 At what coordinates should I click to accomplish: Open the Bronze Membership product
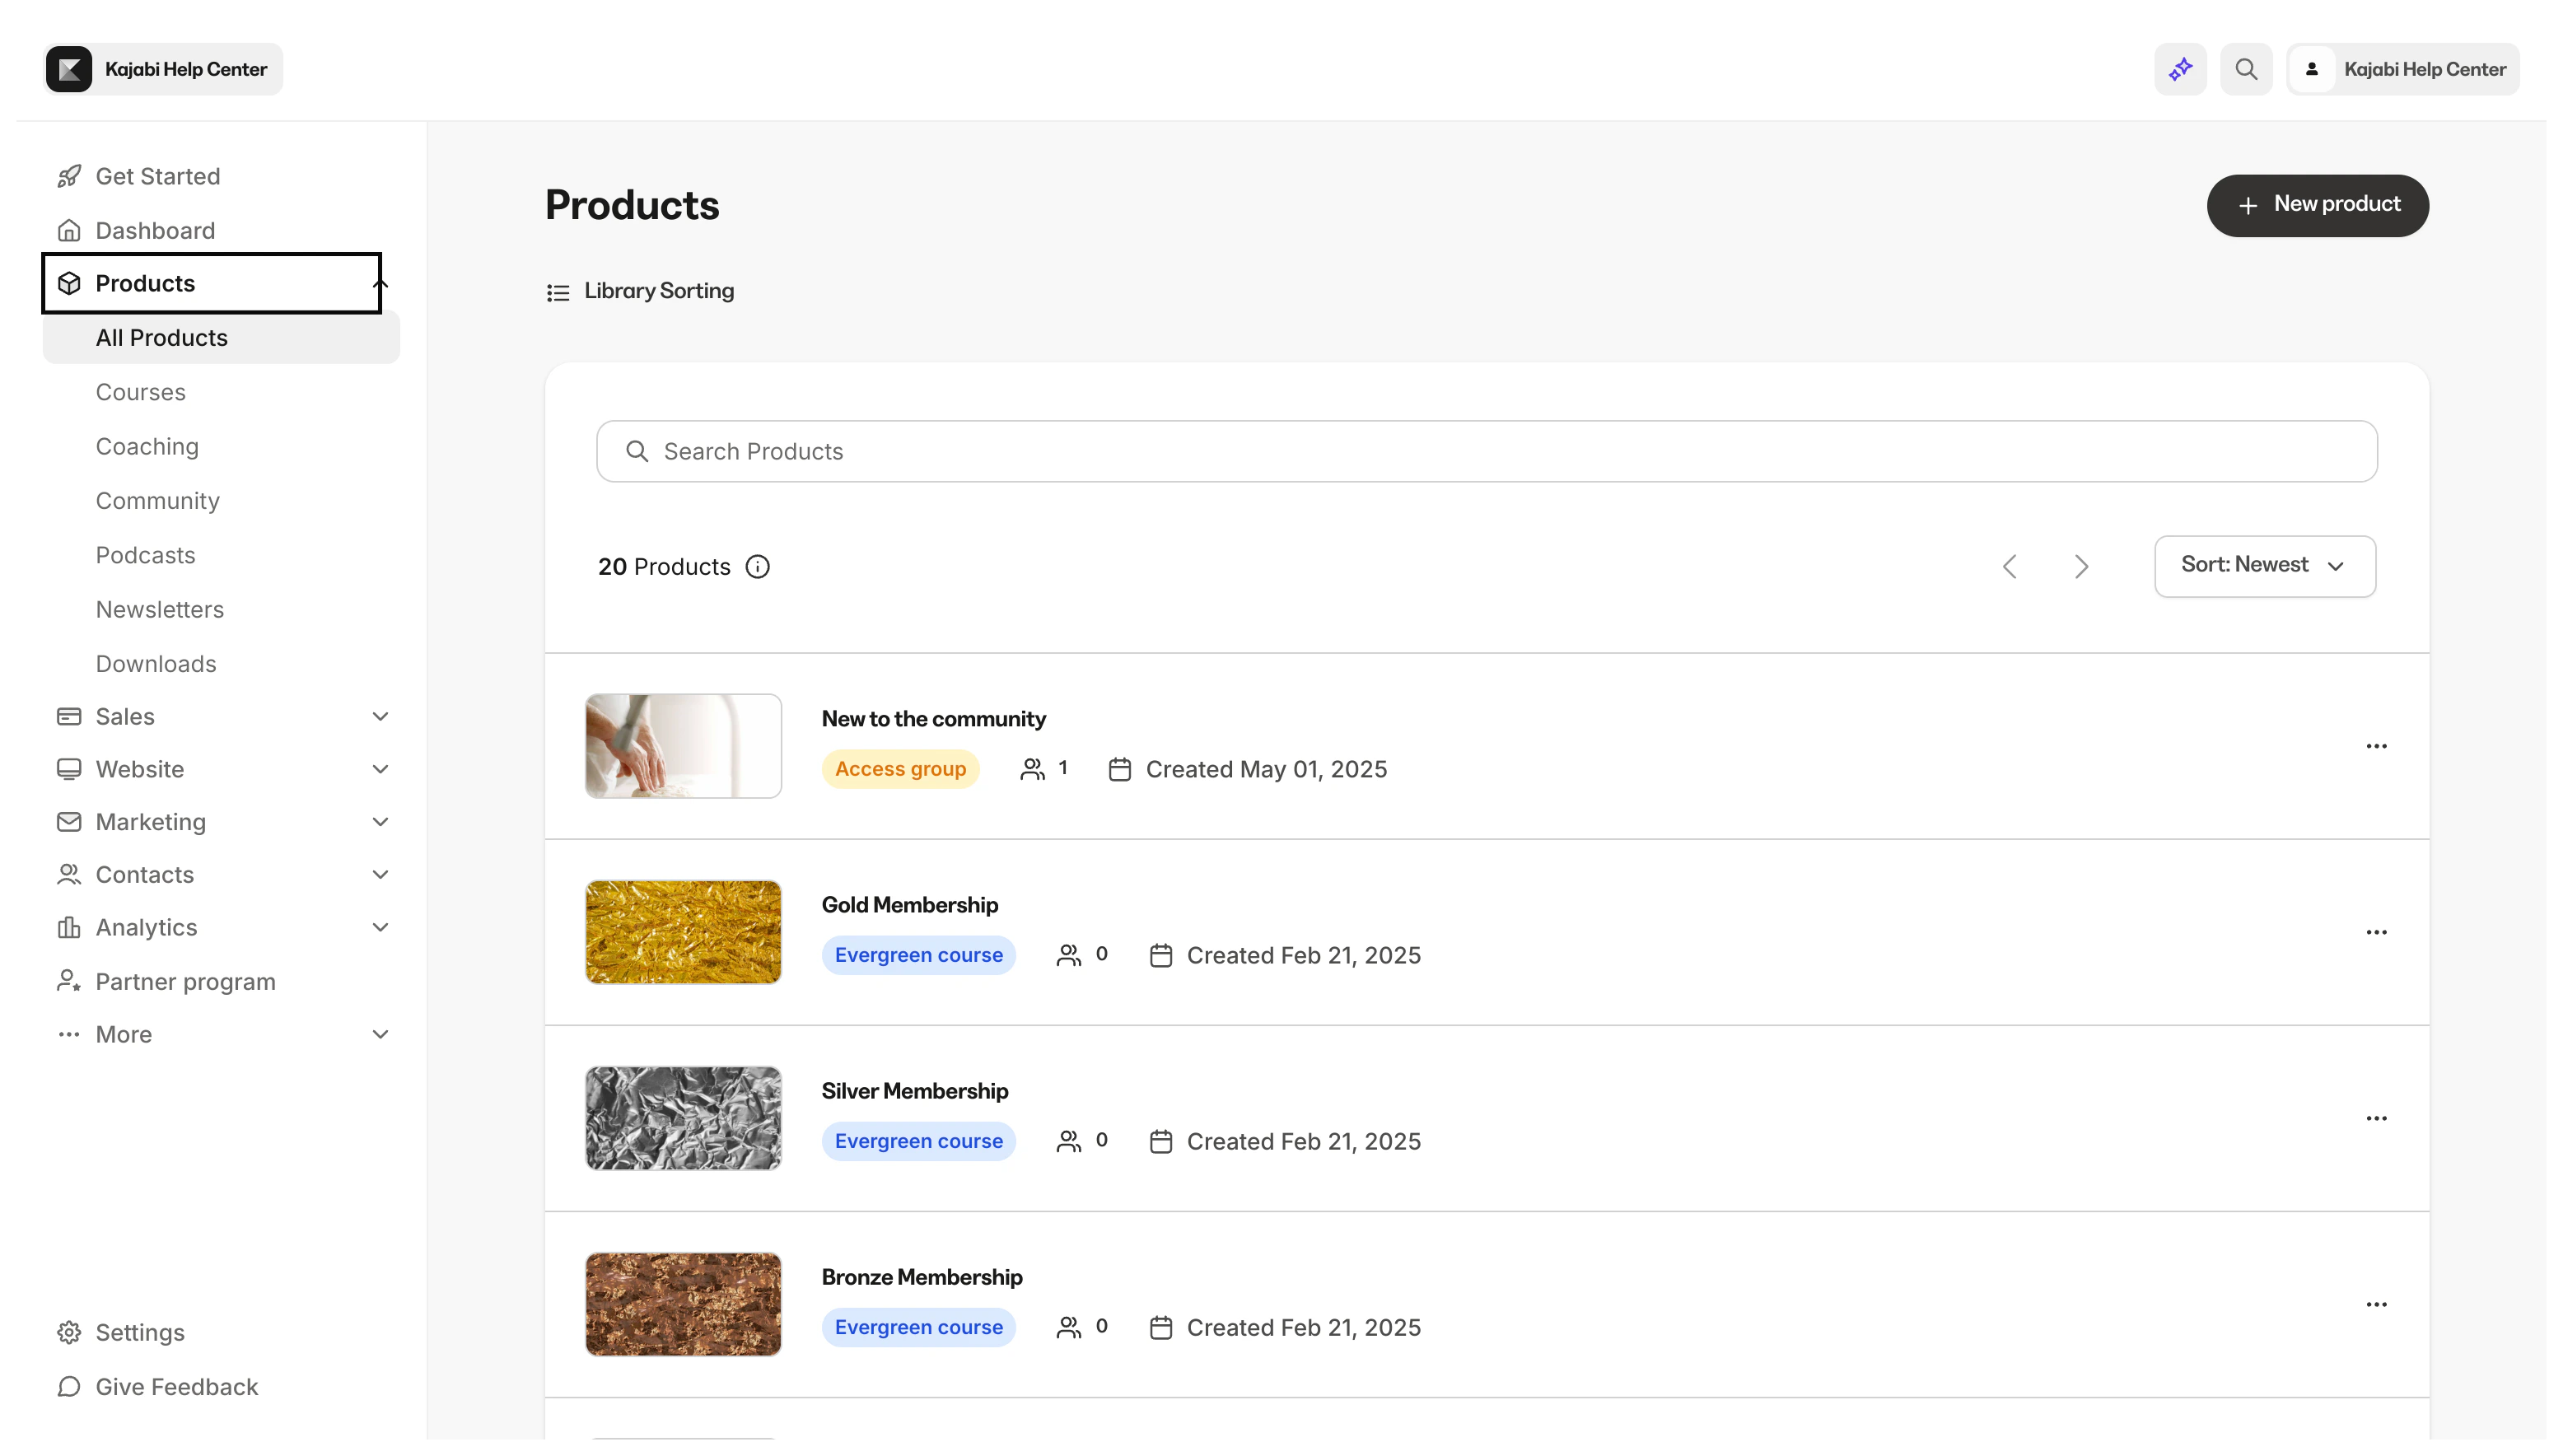(x=921, y=1277)
